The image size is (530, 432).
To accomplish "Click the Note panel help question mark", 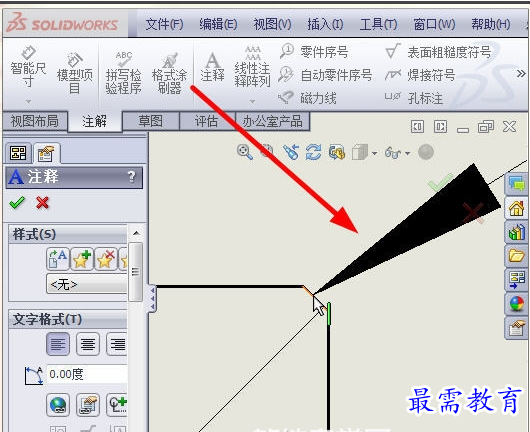I will [131, 176].
